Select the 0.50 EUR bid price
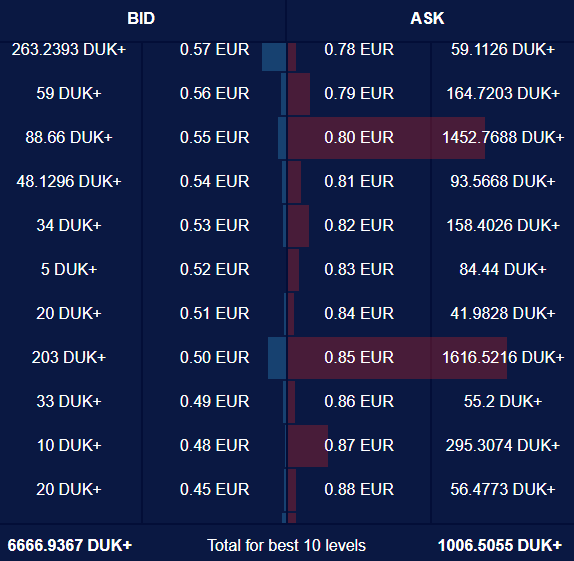The height and width of the screenshot is (561, 574). point(215,357)
